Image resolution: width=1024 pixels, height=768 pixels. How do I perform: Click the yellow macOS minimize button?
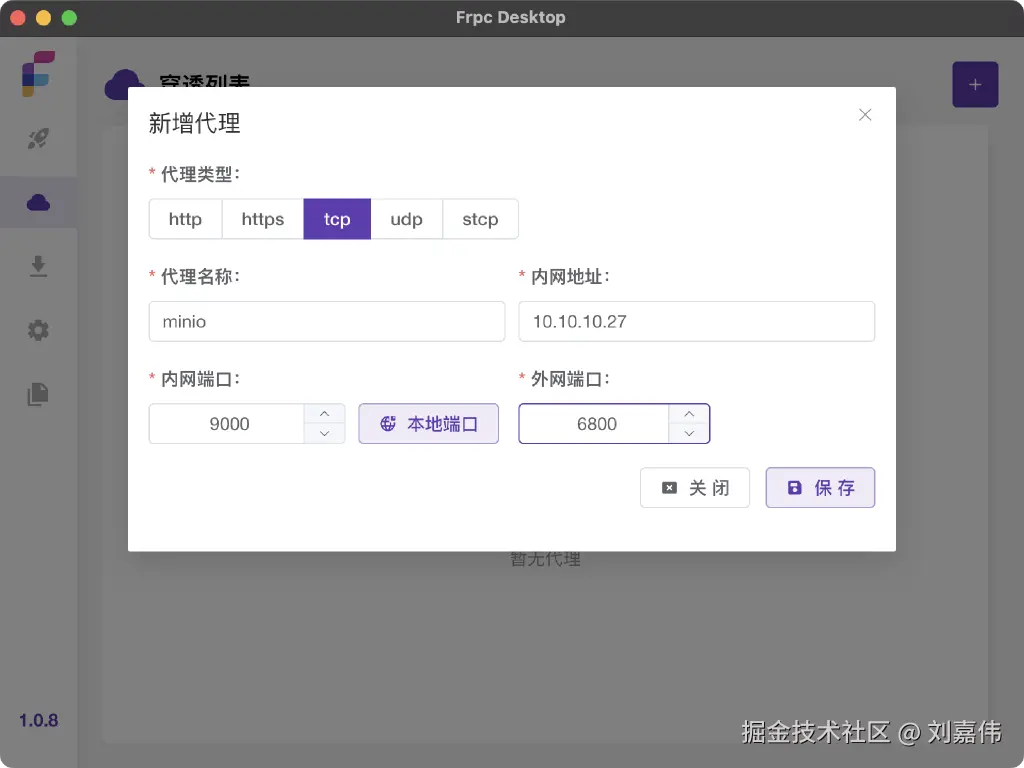click(x=43, y=18)
